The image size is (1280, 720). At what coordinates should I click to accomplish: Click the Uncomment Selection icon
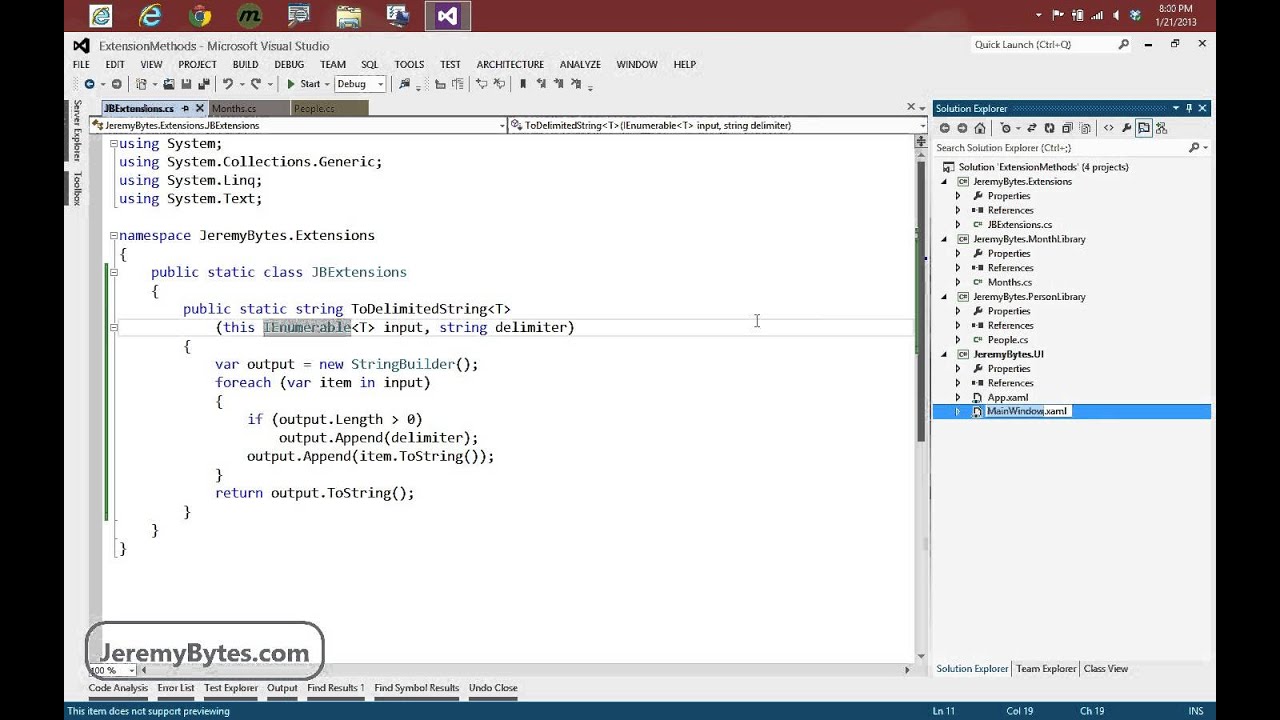(x=499, y=84)
